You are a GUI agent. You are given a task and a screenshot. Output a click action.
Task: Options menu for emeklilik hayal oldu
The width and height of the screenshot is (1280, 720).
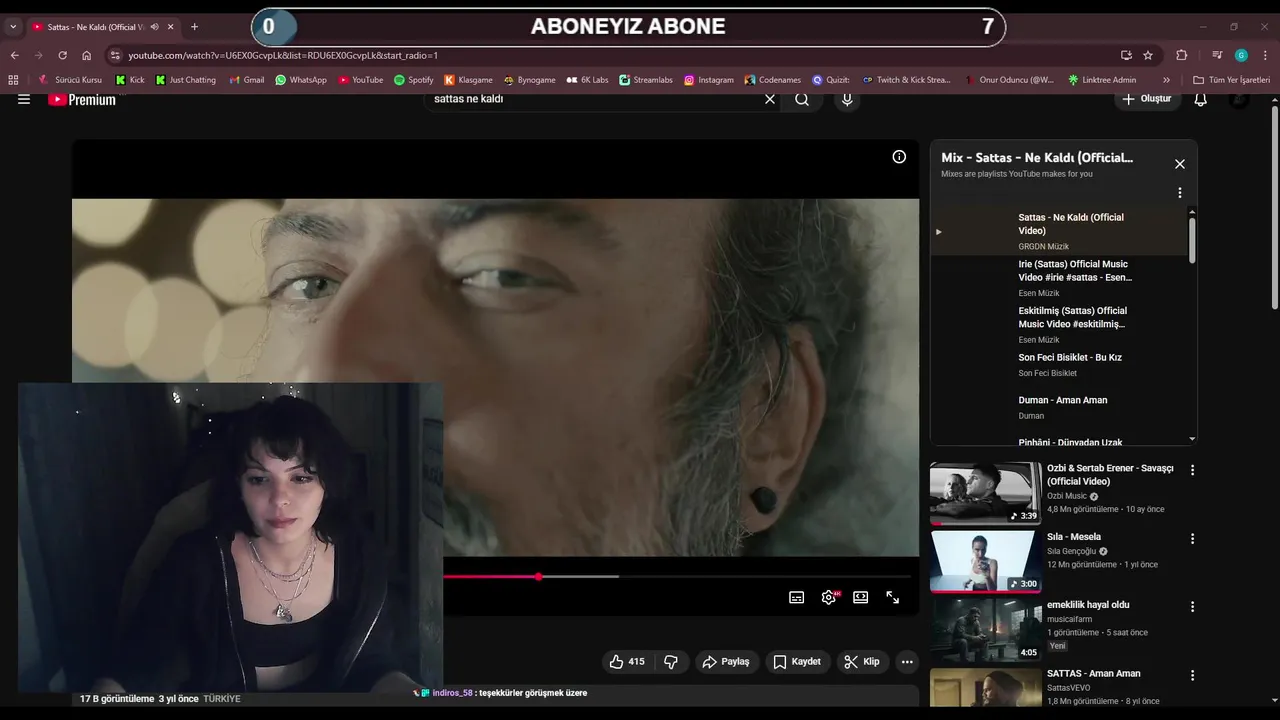click(x=1192, y=606)
